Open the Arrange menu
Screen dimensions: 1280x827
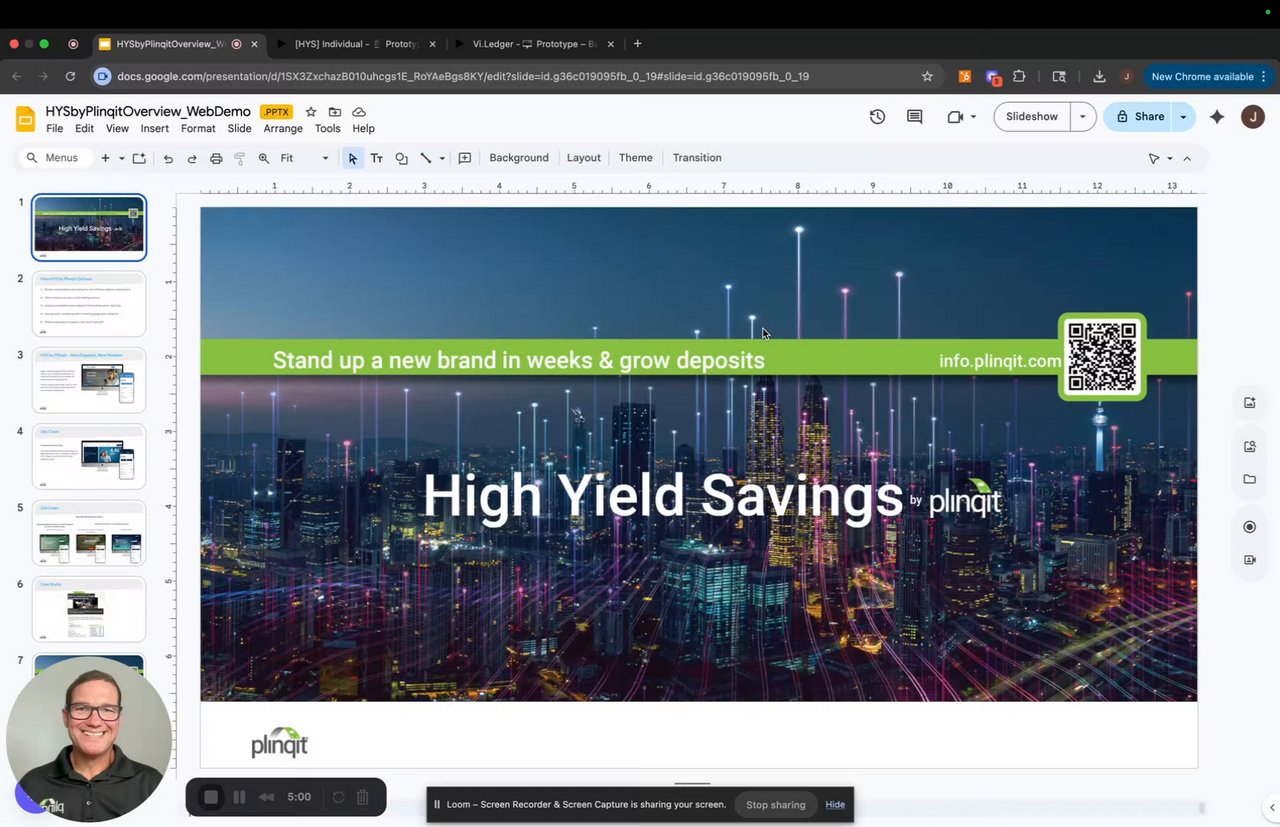(283, 129)
